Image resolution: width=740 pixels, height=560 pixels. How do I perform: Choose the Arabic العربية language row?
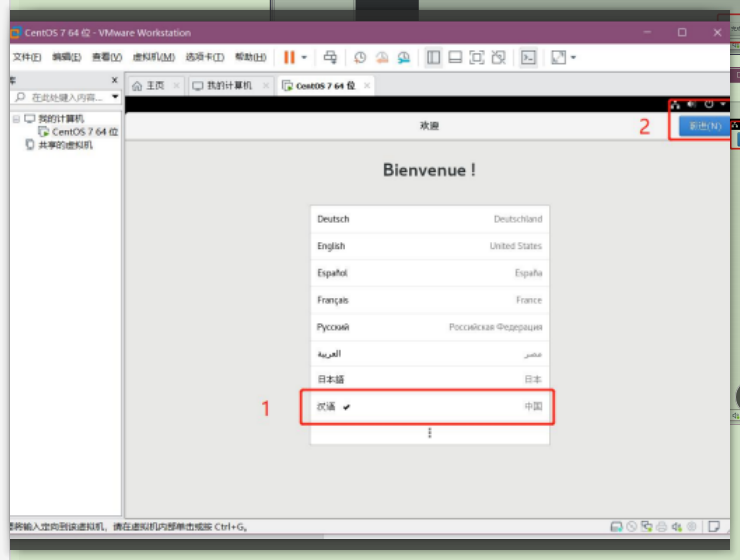tap(429, 354)
